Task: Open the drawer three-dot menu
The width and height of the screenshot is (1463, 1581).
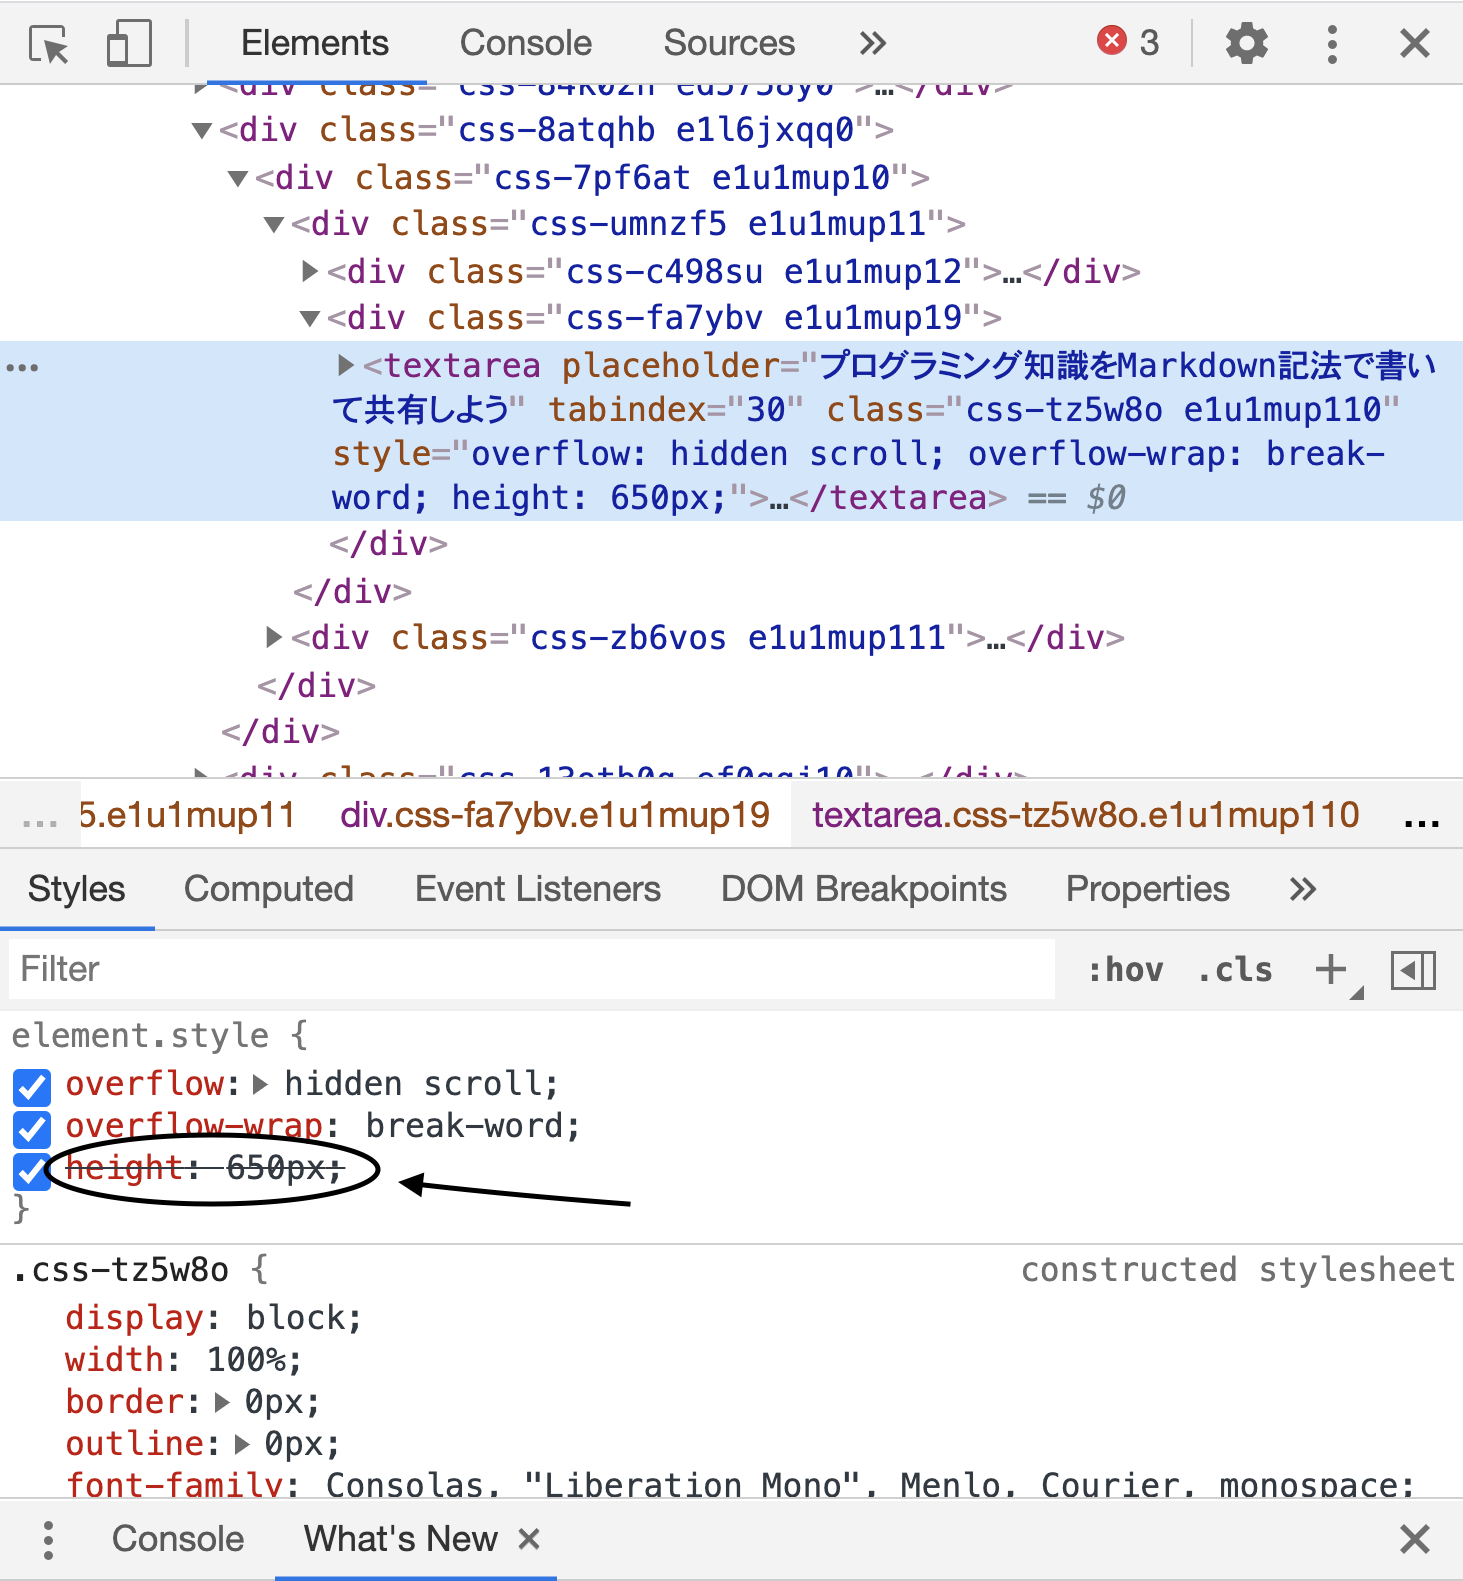Action: (48, 1540)
